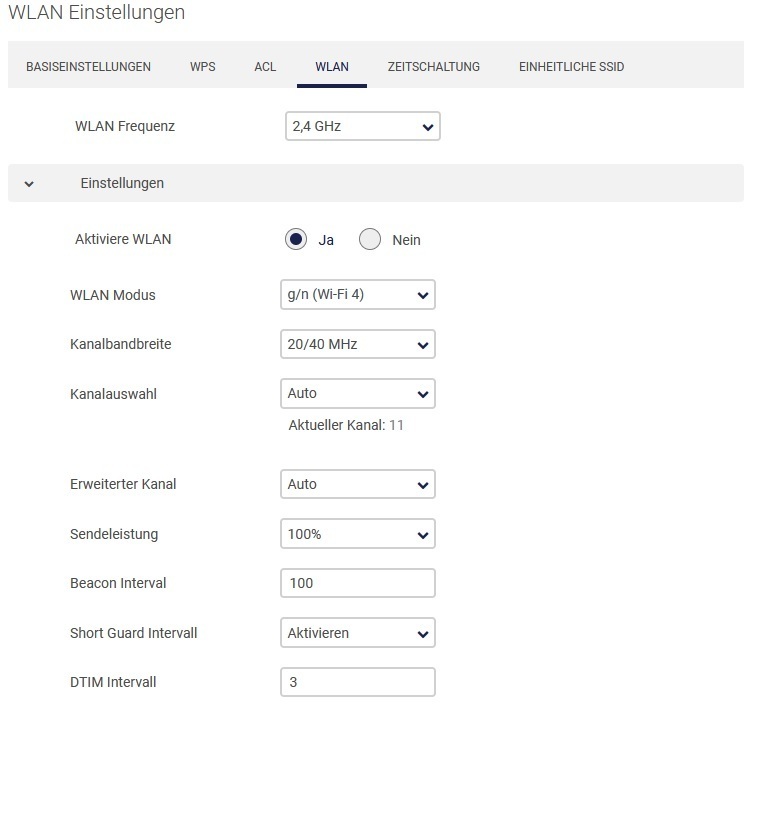Select the WLAN tab

click(332, 67)
